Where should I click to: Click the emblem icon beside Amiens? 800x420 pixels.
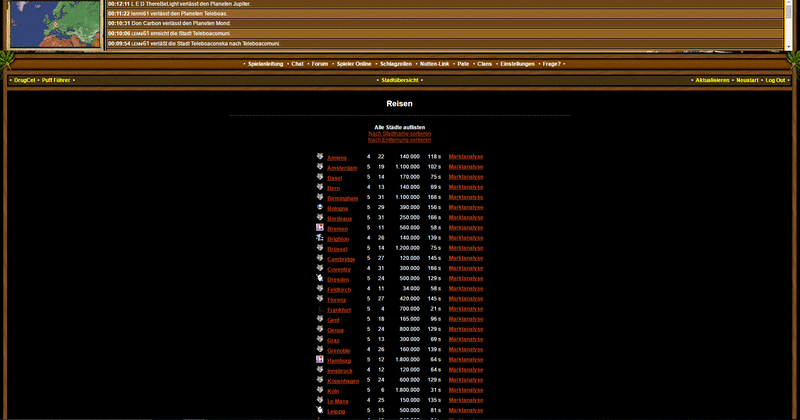pos(320,156)
